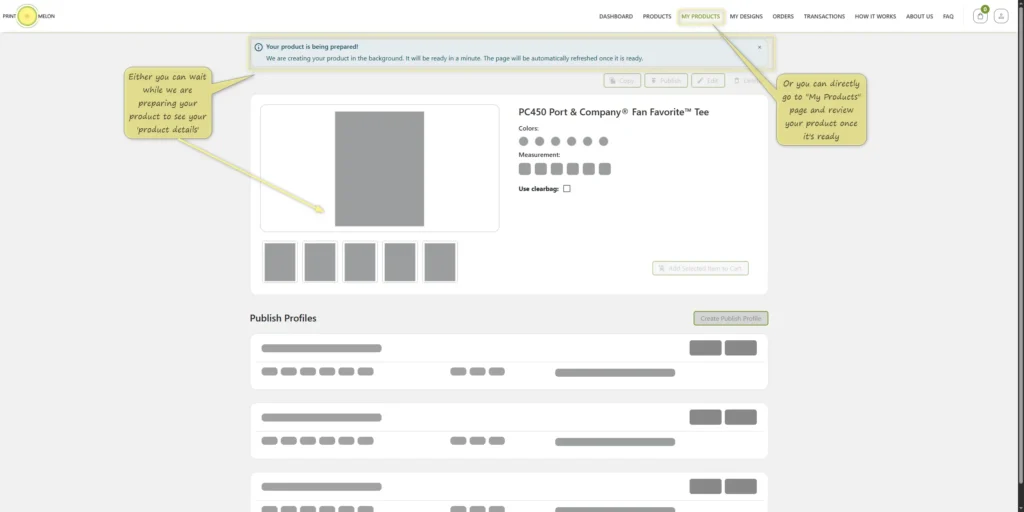Dismiss the product being prepared notification

pos(759,48)
